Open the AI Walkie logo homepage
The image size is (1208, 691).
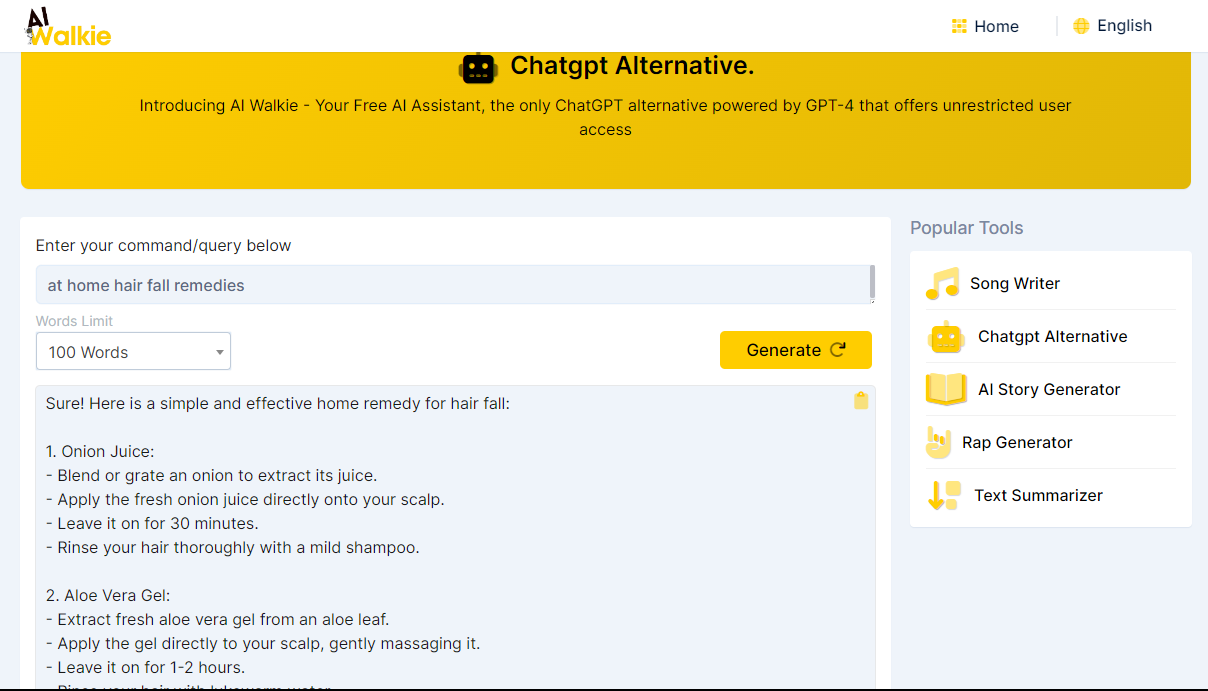(68, 26)
